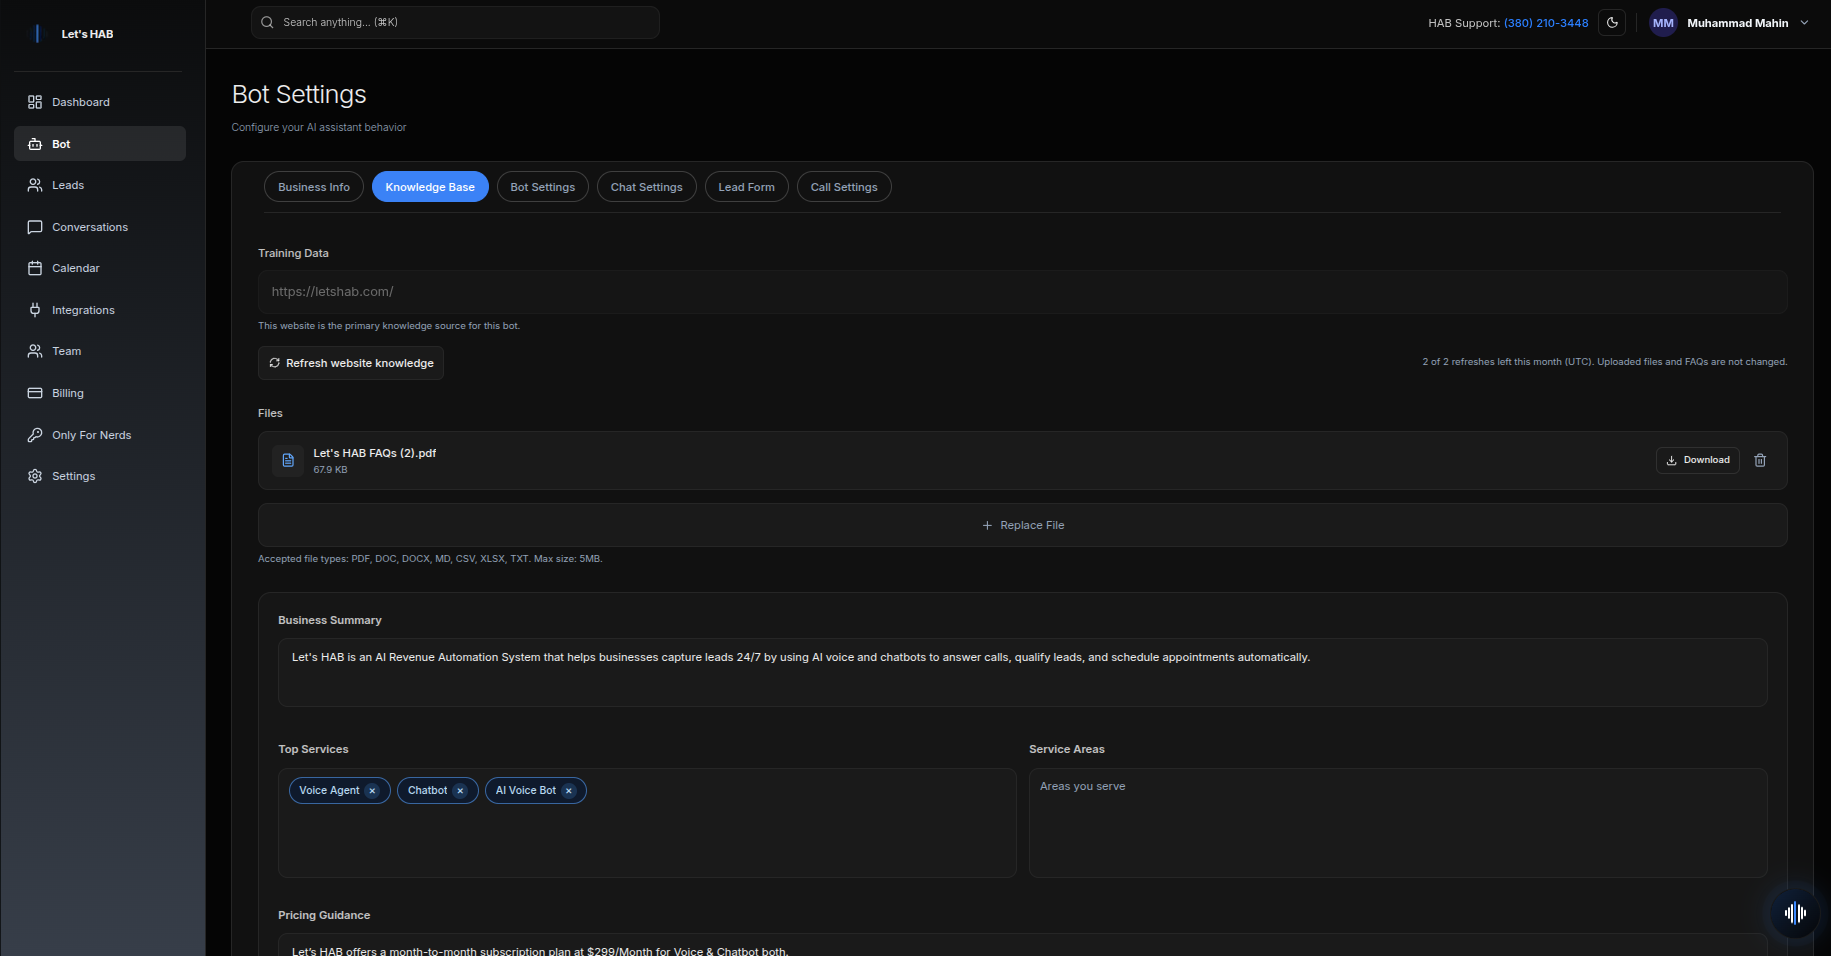Remove the Voice Agent service tag
Viewport: 1831px width, 956px height.
[372, 791]
